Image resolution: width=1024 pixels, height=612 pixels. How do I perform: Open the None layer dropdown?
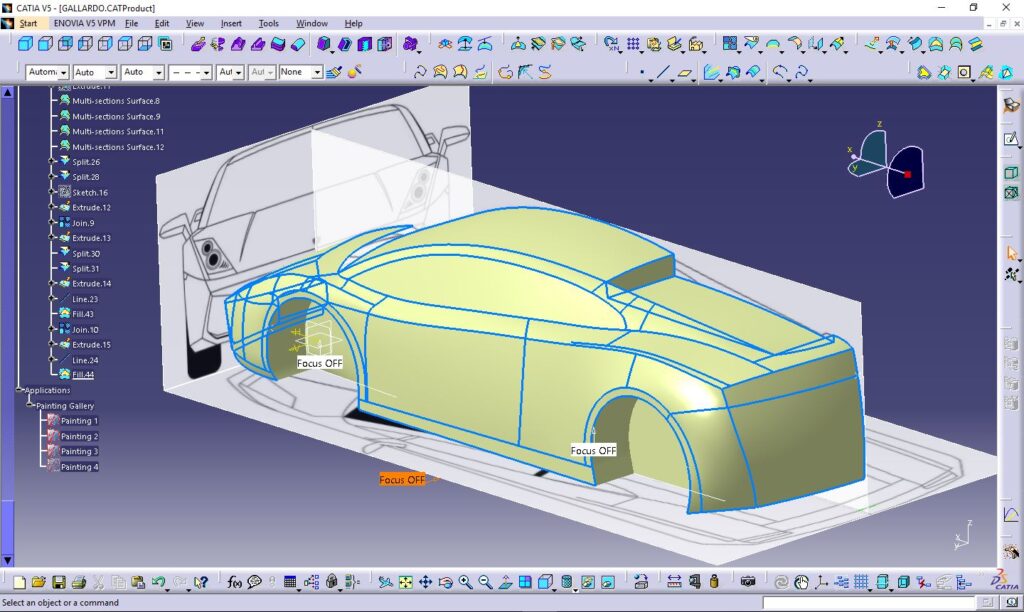point(316,72)
